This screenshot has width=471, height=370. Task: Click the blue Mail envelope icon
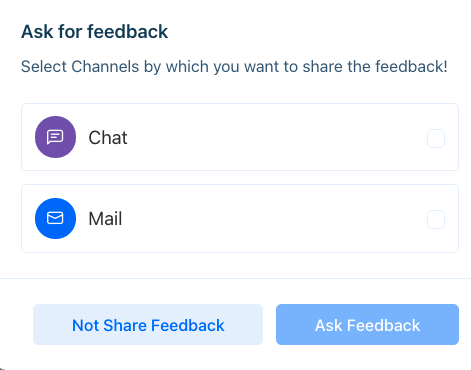[x=55, y=218]
